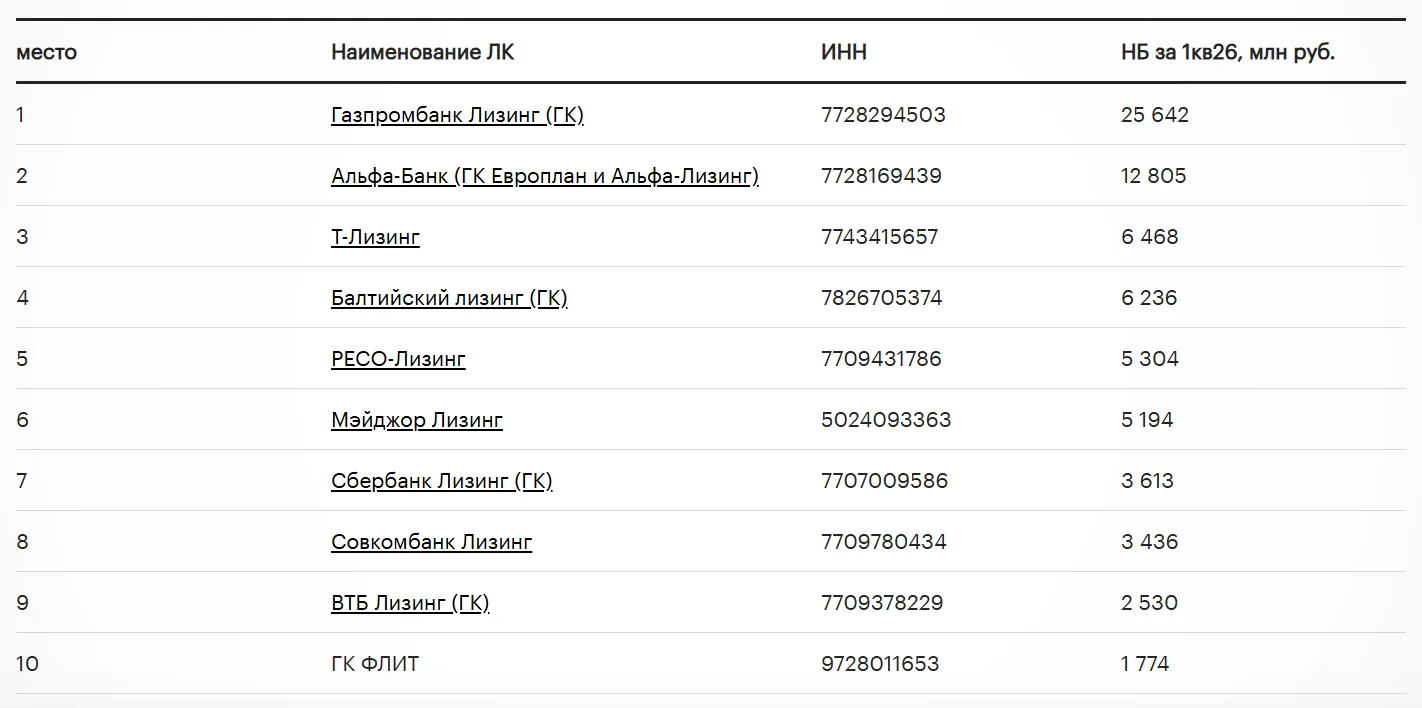Open the Мэйджор Лизинг link
The height and width of the screenshot is (708, 1422).
[417, 420]
